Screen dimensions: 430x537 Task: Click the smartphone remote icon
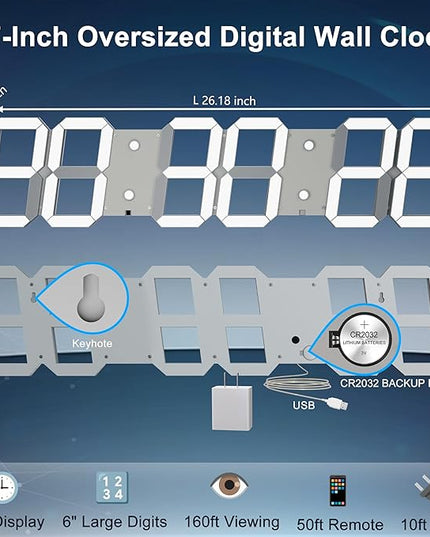tap(338, 491)
